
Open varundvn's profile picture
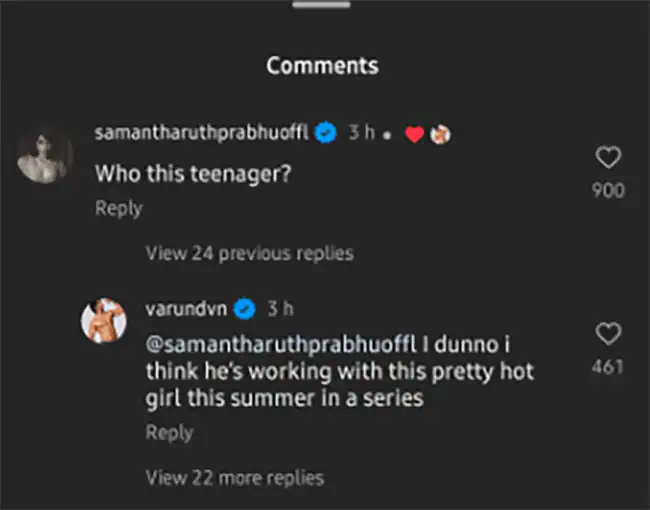[x=104, y=320]
